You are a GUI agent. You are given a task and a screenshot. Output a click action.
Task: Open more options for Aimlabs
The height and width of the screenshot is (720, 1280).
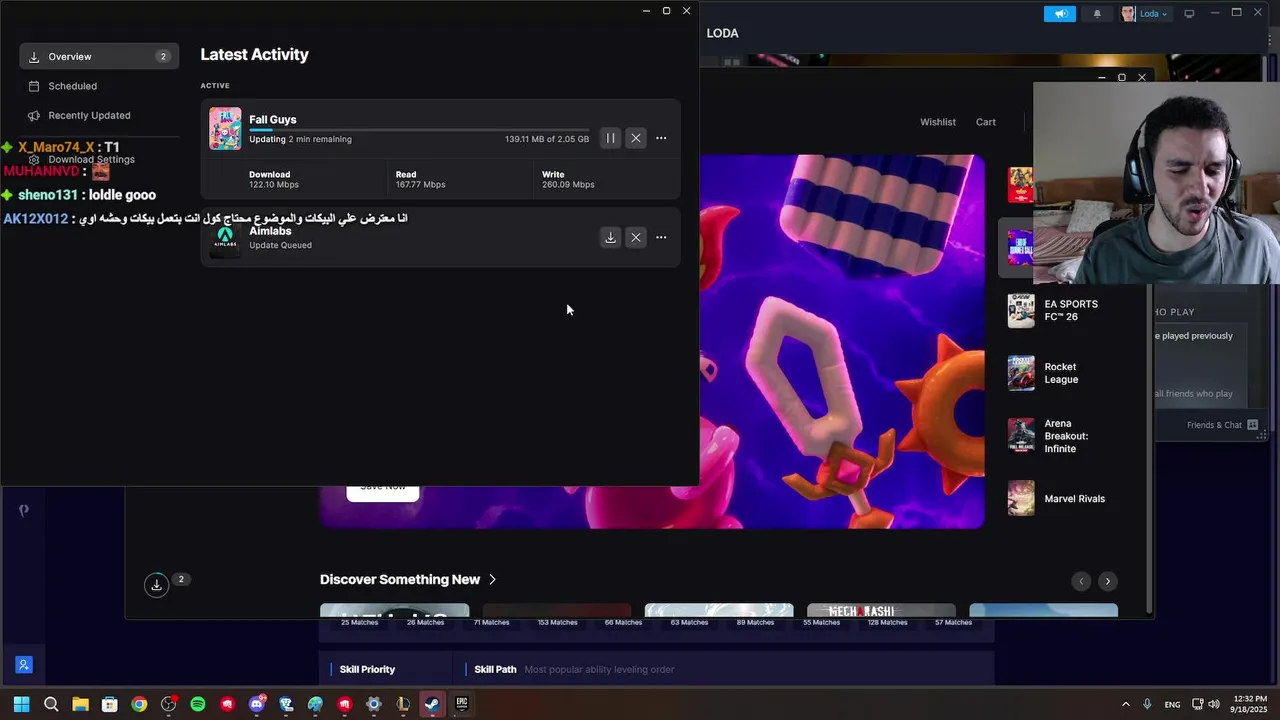(661, 237)
